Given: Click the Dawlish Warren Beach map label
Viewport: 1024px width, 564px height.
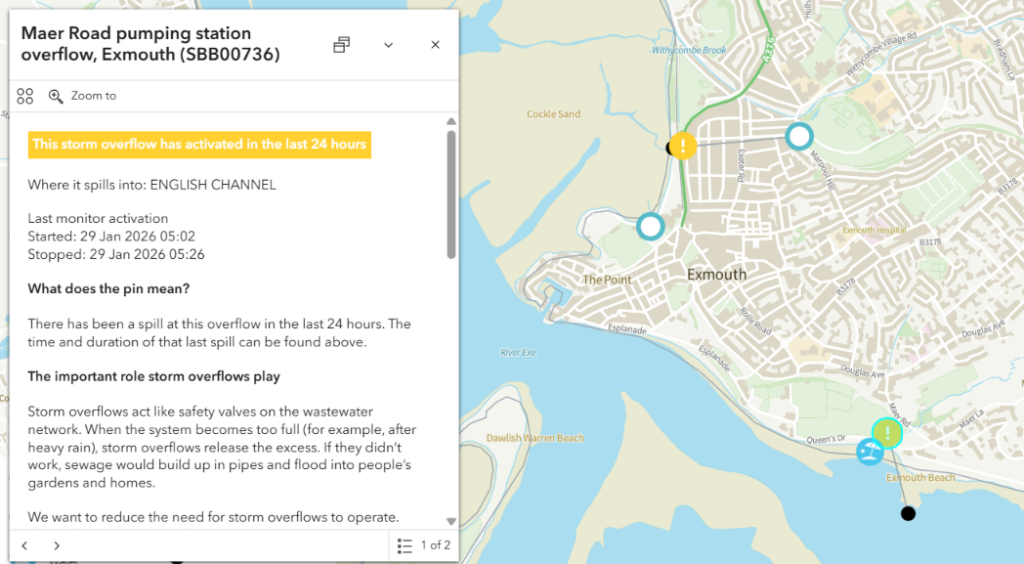Looking at the screenshot, I should pyautogui.click(x=534, y=438).
